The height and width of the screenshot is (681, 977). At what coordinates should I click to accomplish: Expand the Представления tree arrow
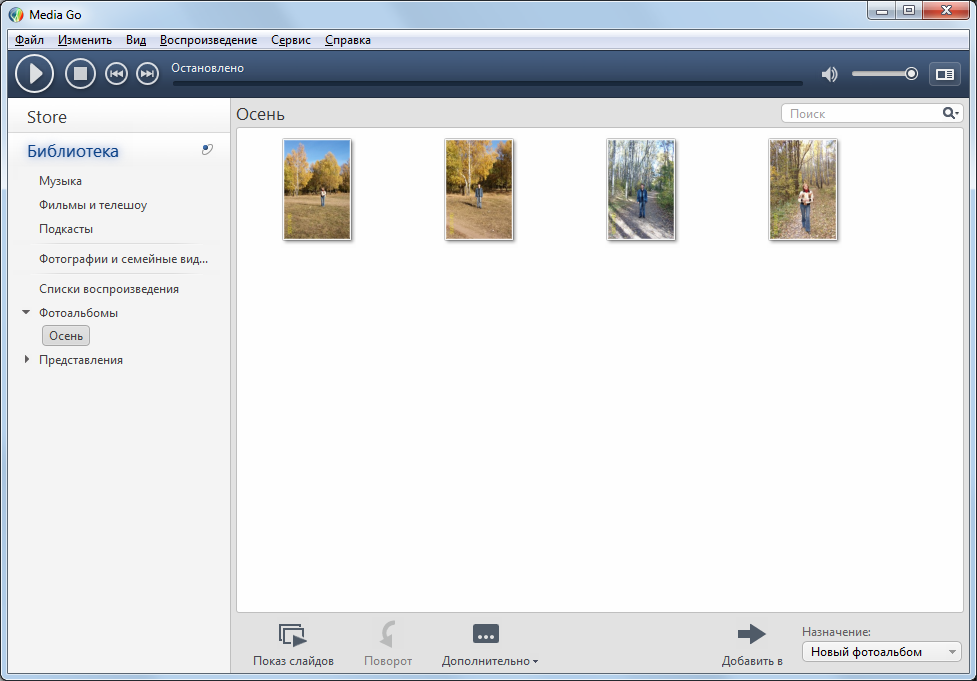26,360
